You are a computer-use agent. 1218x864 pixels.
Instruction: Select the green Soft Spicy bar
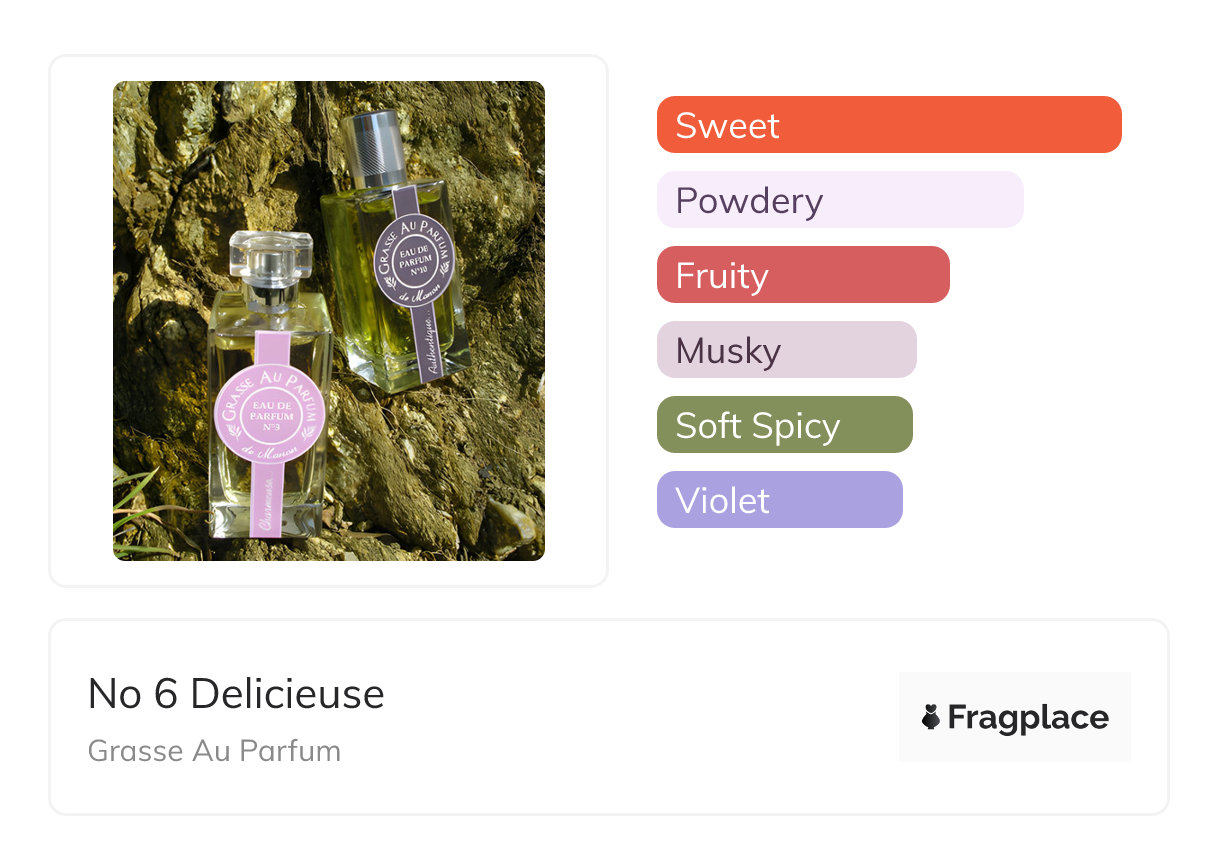click(784, 425)
